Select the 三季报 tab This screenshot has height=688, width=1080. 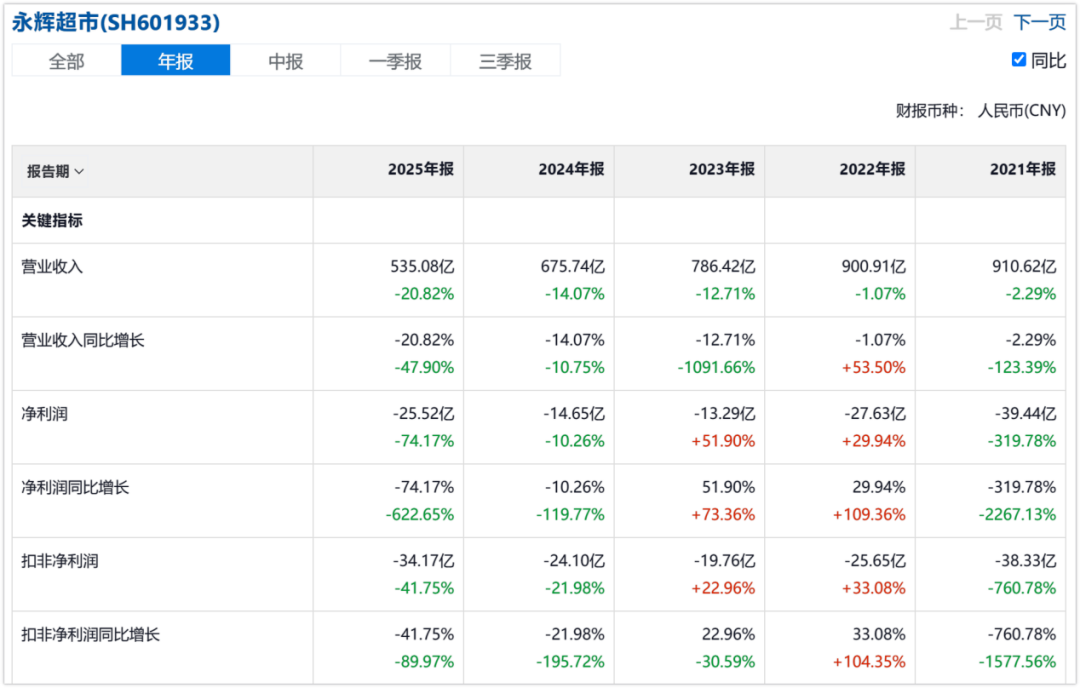coord(506,61)
